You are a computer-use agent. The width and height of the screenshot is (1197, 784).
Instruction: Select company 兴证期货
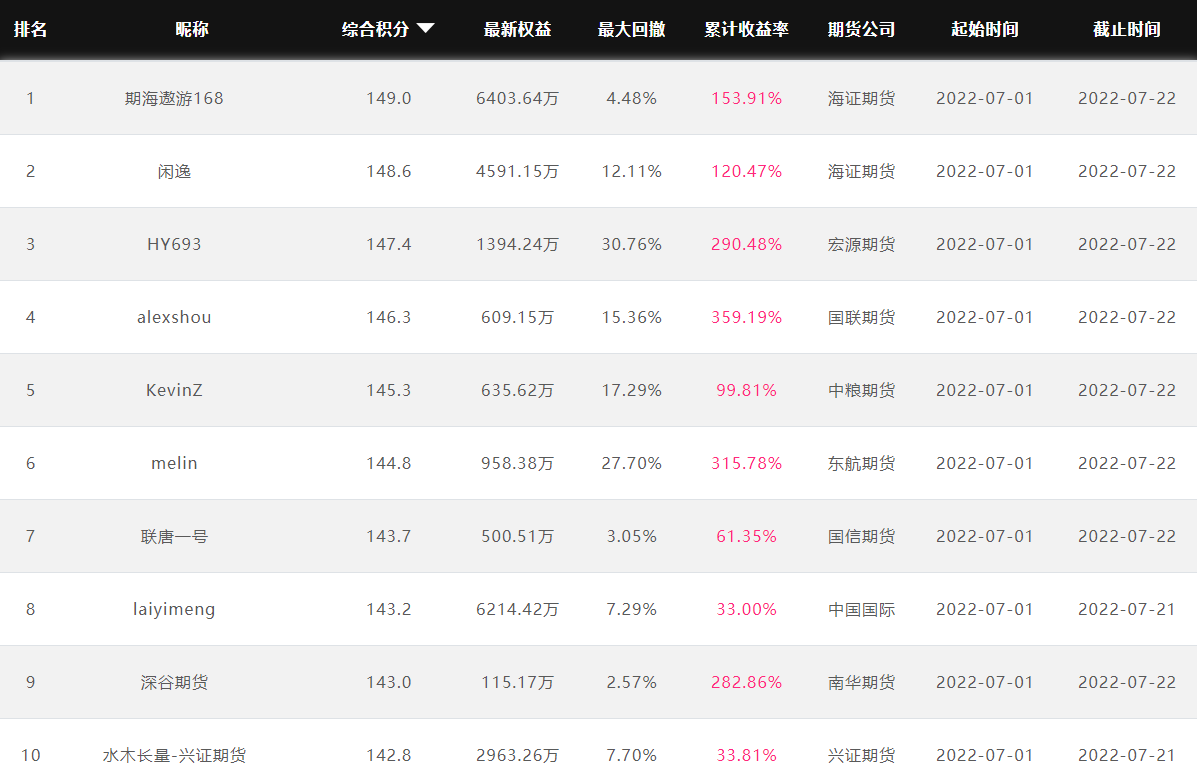[x=862, y=755]
